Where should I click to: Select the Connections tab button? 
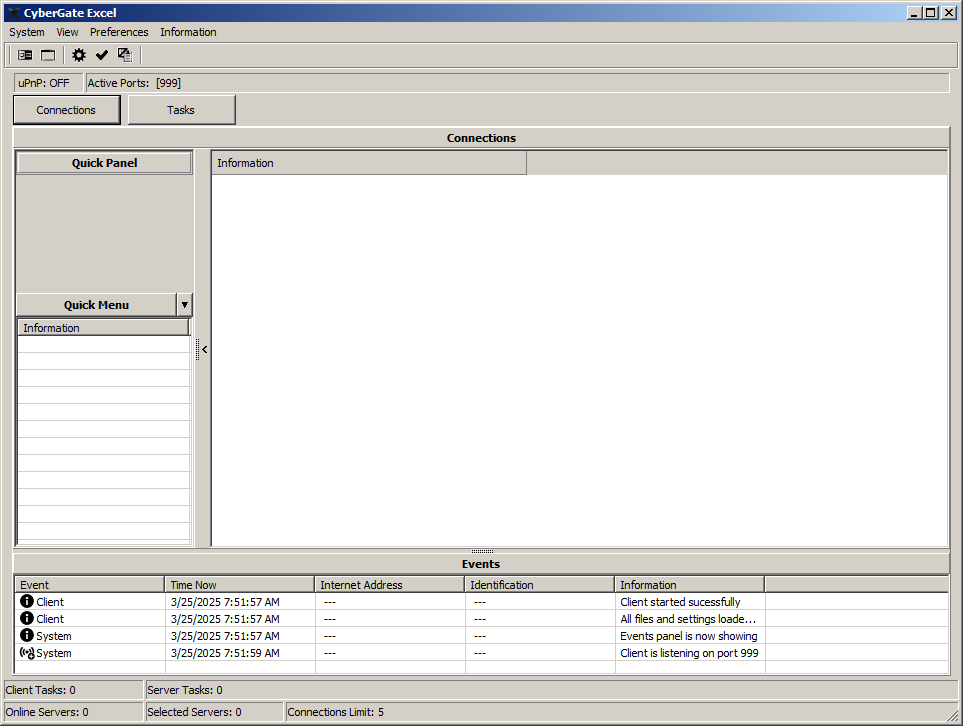point(66,110)
